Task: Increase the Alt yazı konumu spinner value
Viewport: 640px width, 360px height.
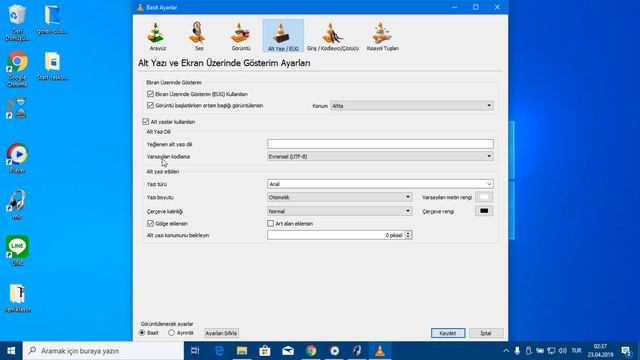Action: 408,233
